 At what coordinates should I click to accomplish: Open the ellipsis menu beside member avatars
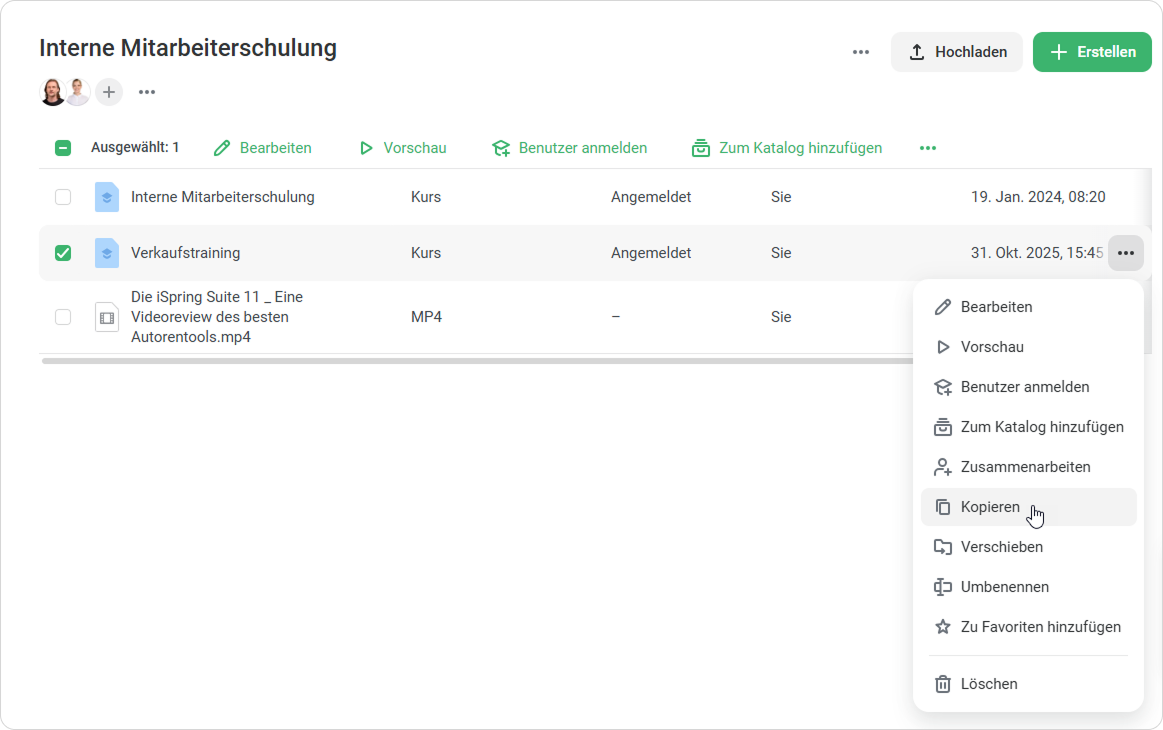tap(147, 92)
